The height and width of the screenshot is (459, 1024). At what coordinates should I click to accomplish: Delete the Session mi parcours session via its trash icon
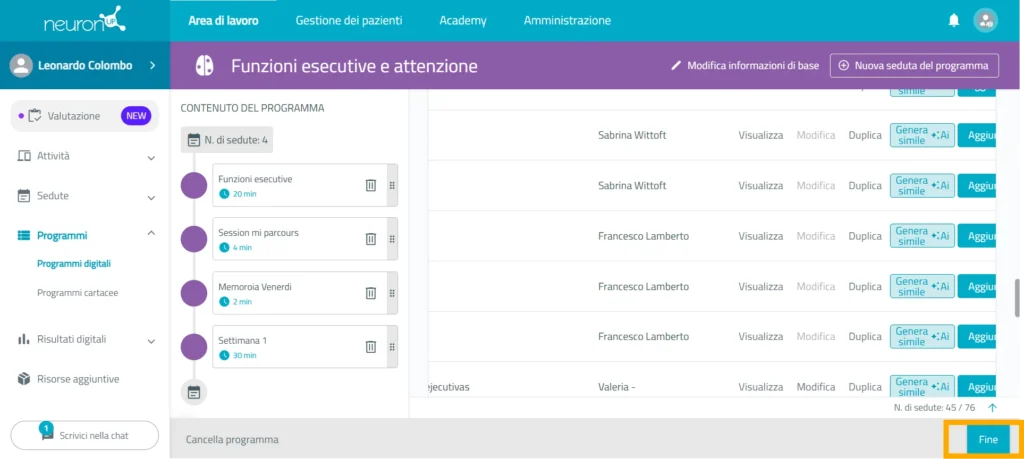coord(370,239)
